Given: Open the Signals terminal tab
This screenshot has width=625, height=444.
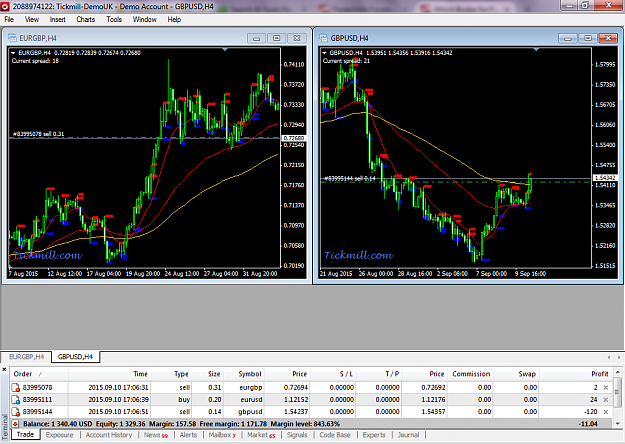Looking at the screenshot, I should click(x=297, y=435).
